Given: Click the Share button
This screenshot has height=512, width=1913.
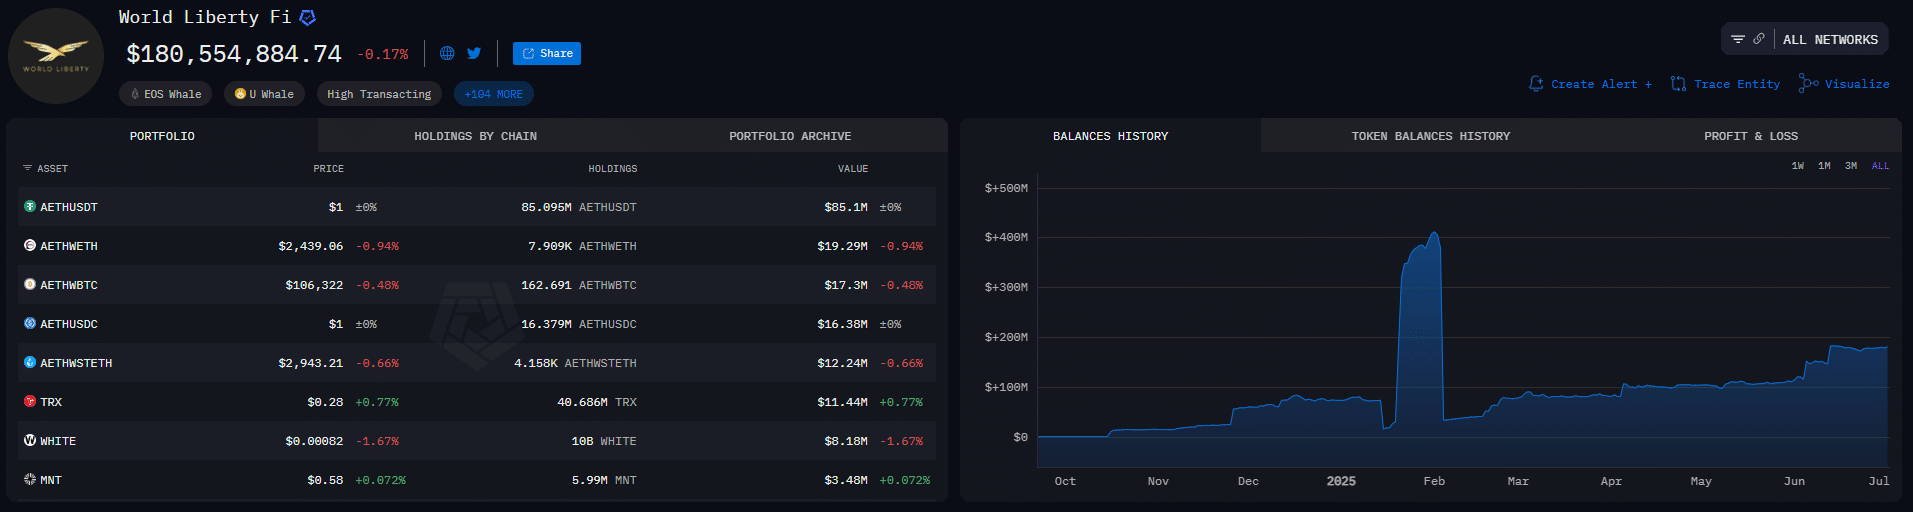Looking at the screenshot, I should [547, 54].
